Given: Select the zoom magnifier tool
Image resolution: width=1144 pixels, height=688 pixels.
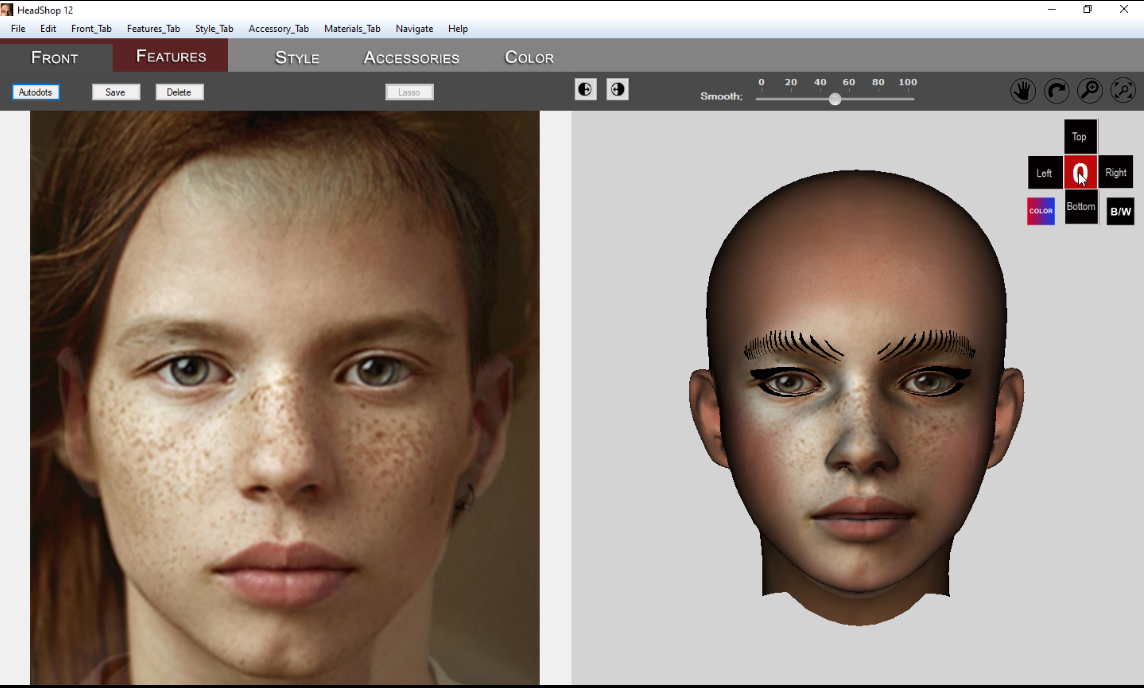Looking at the screenshot, I should (1090, 90).
